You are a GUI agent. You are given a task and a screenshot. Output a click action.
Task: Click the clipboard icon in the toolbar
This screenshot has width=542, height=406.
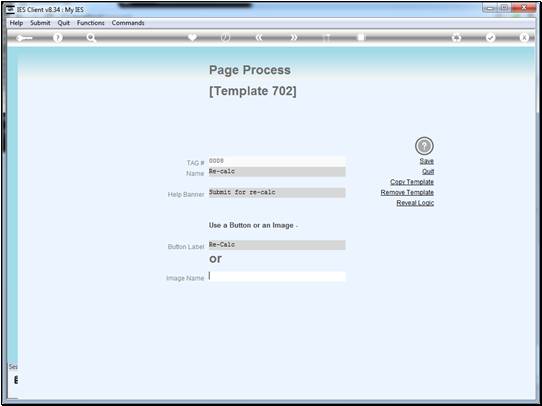pyautogui.click(x=361, y=37)
